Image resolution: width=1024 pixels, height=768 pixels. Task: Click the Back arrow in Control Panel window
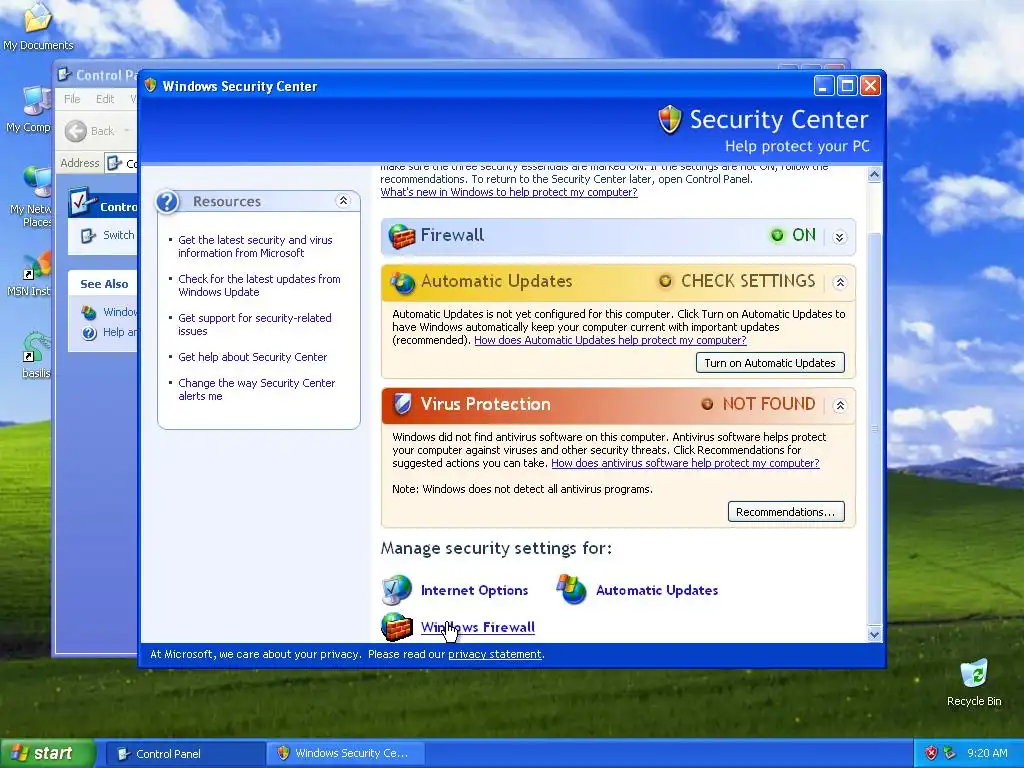[76, 131]
